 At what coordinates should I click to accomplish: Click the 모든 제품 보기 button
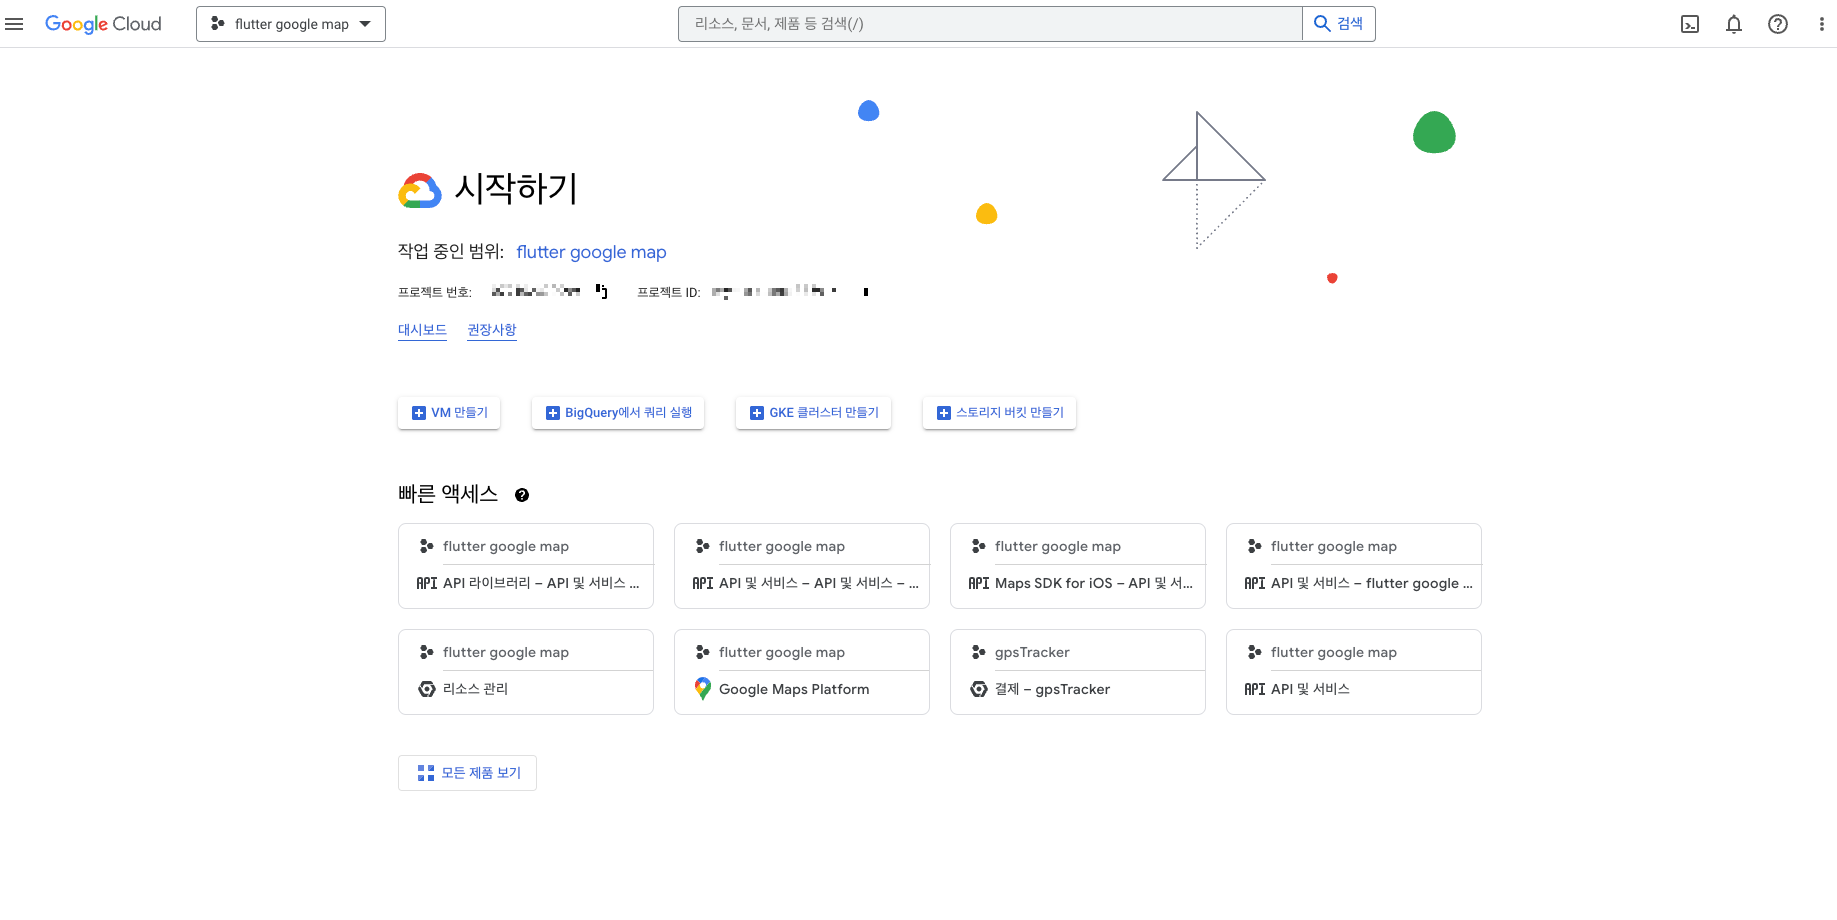click(x=467, y=773)
